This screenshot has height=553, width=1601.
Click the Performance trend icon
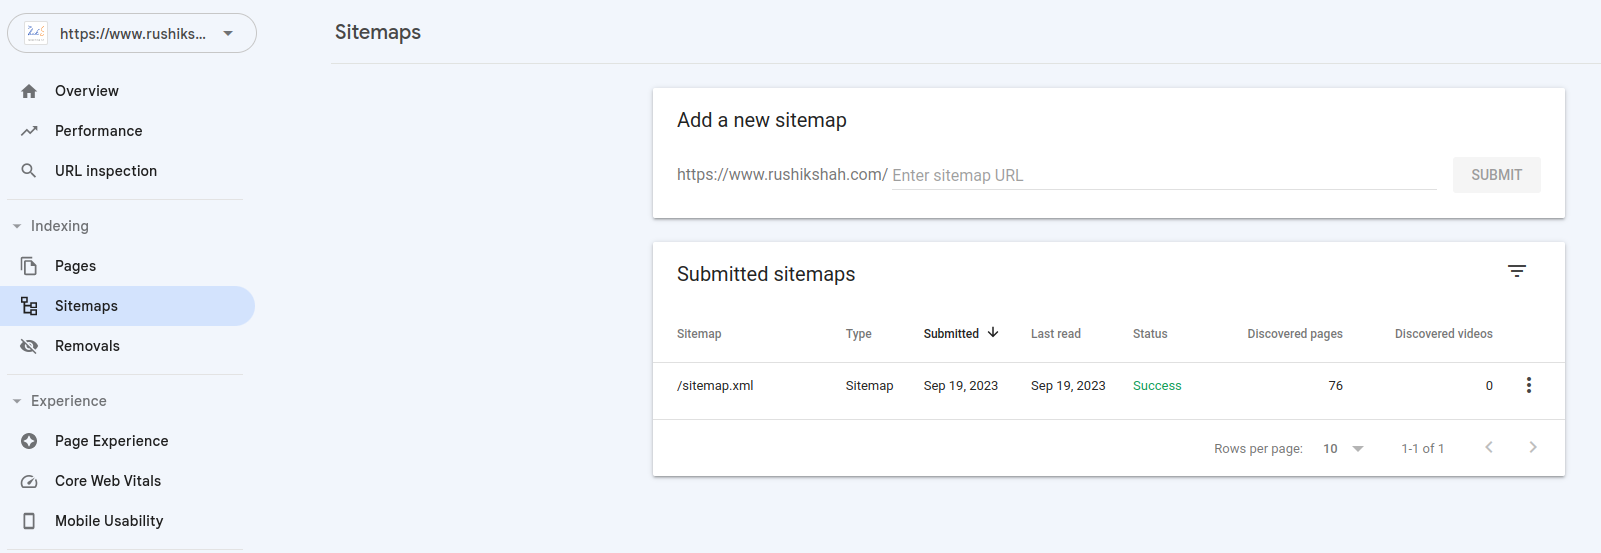coord(29,131)
